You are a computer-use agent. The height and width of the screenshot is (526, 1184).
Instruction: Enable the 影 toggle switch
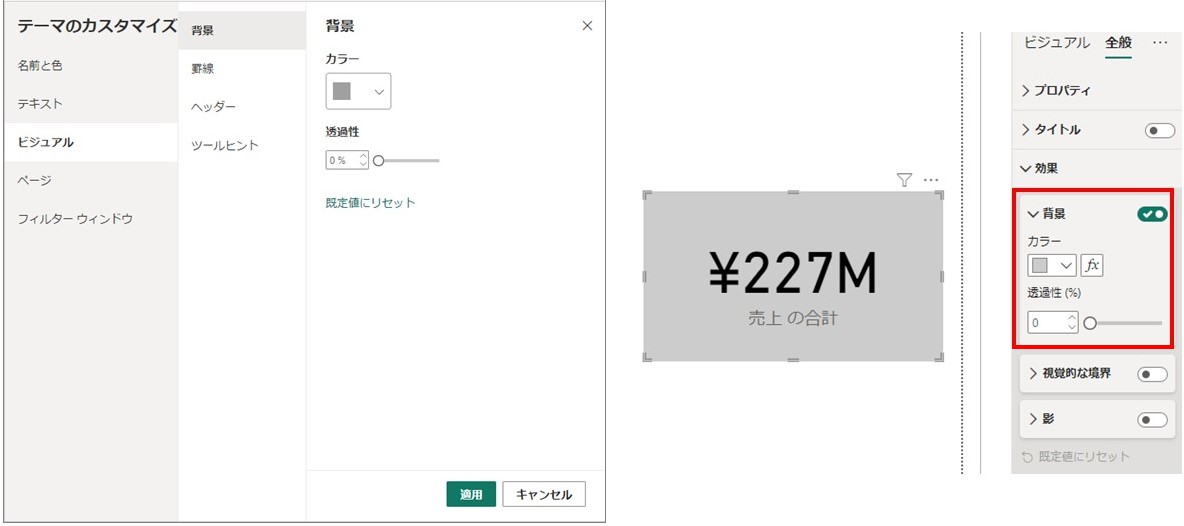pyautogui.click(x=1152, y=420)
